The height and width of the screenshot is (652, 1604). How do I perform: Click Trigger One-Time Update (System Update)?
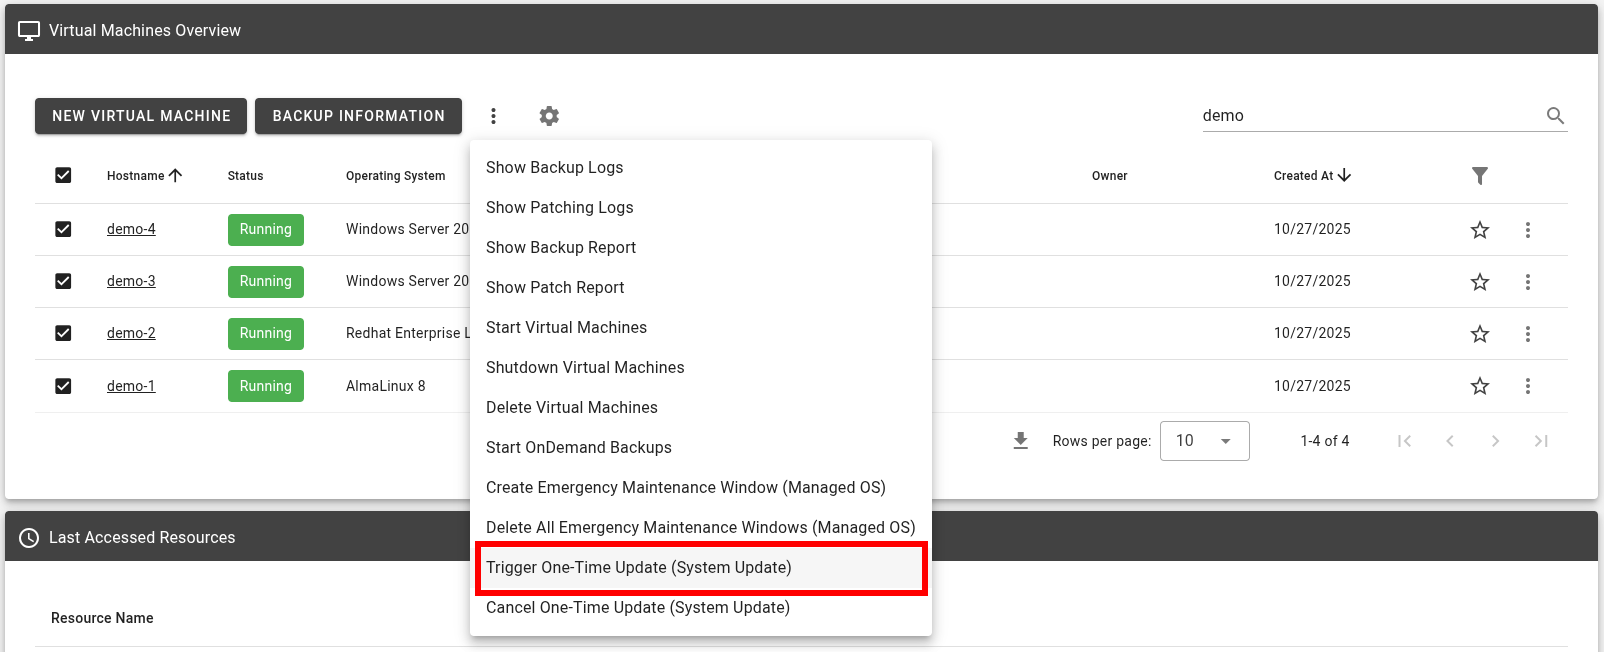tap(700, 567)
